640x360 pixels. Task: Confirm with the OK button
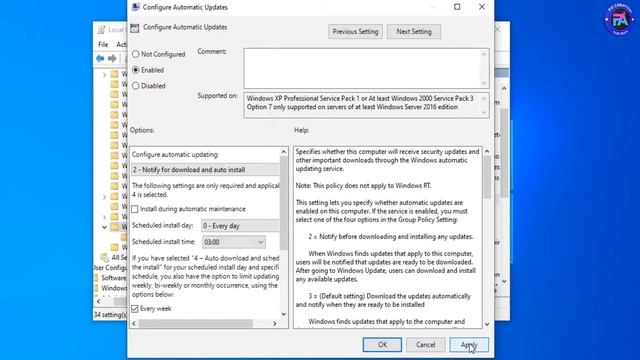(x=382, y=344)
